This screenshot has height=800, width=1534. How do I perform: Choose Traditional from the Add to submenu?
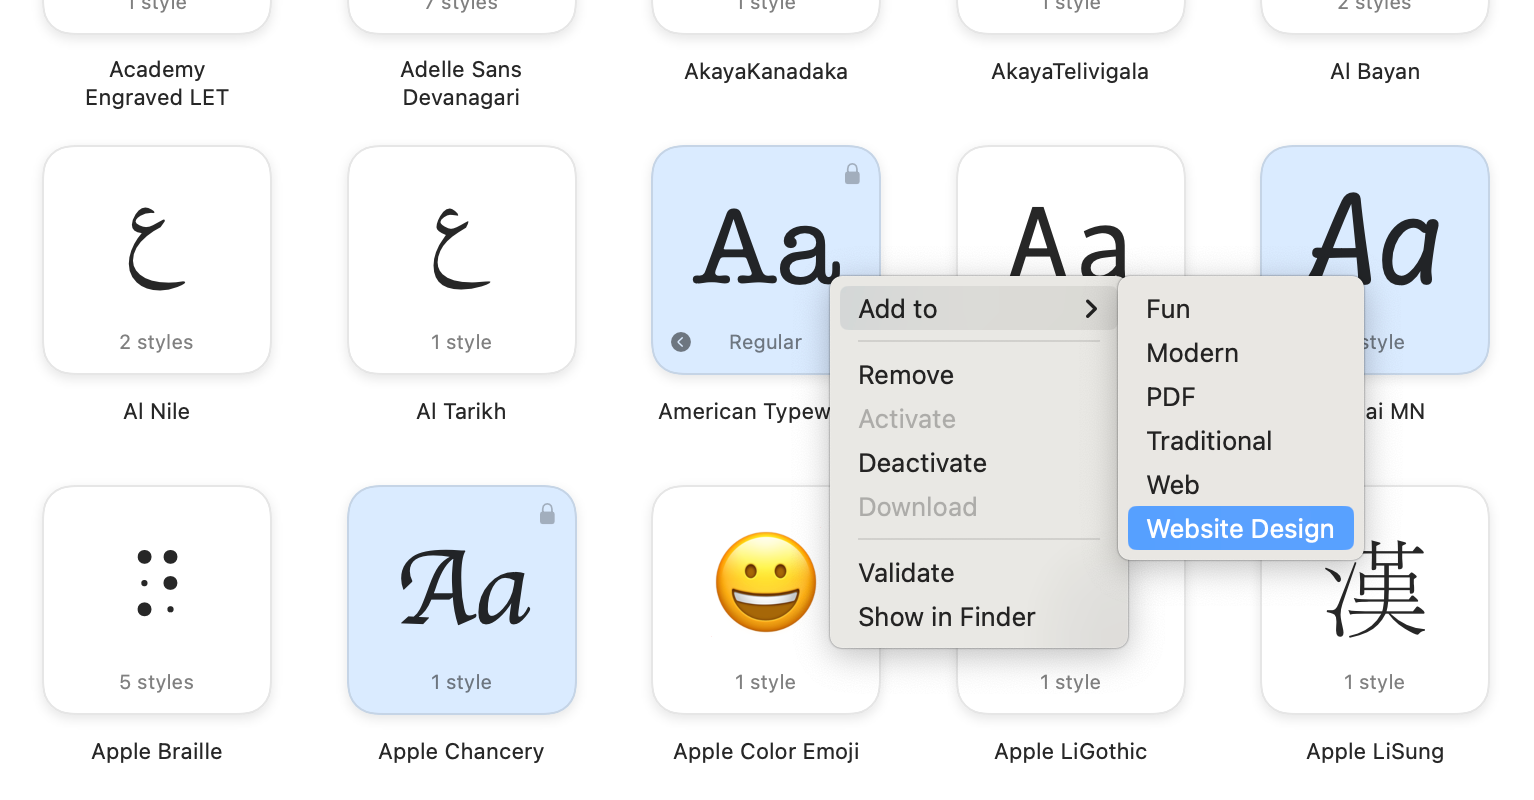1209,440
